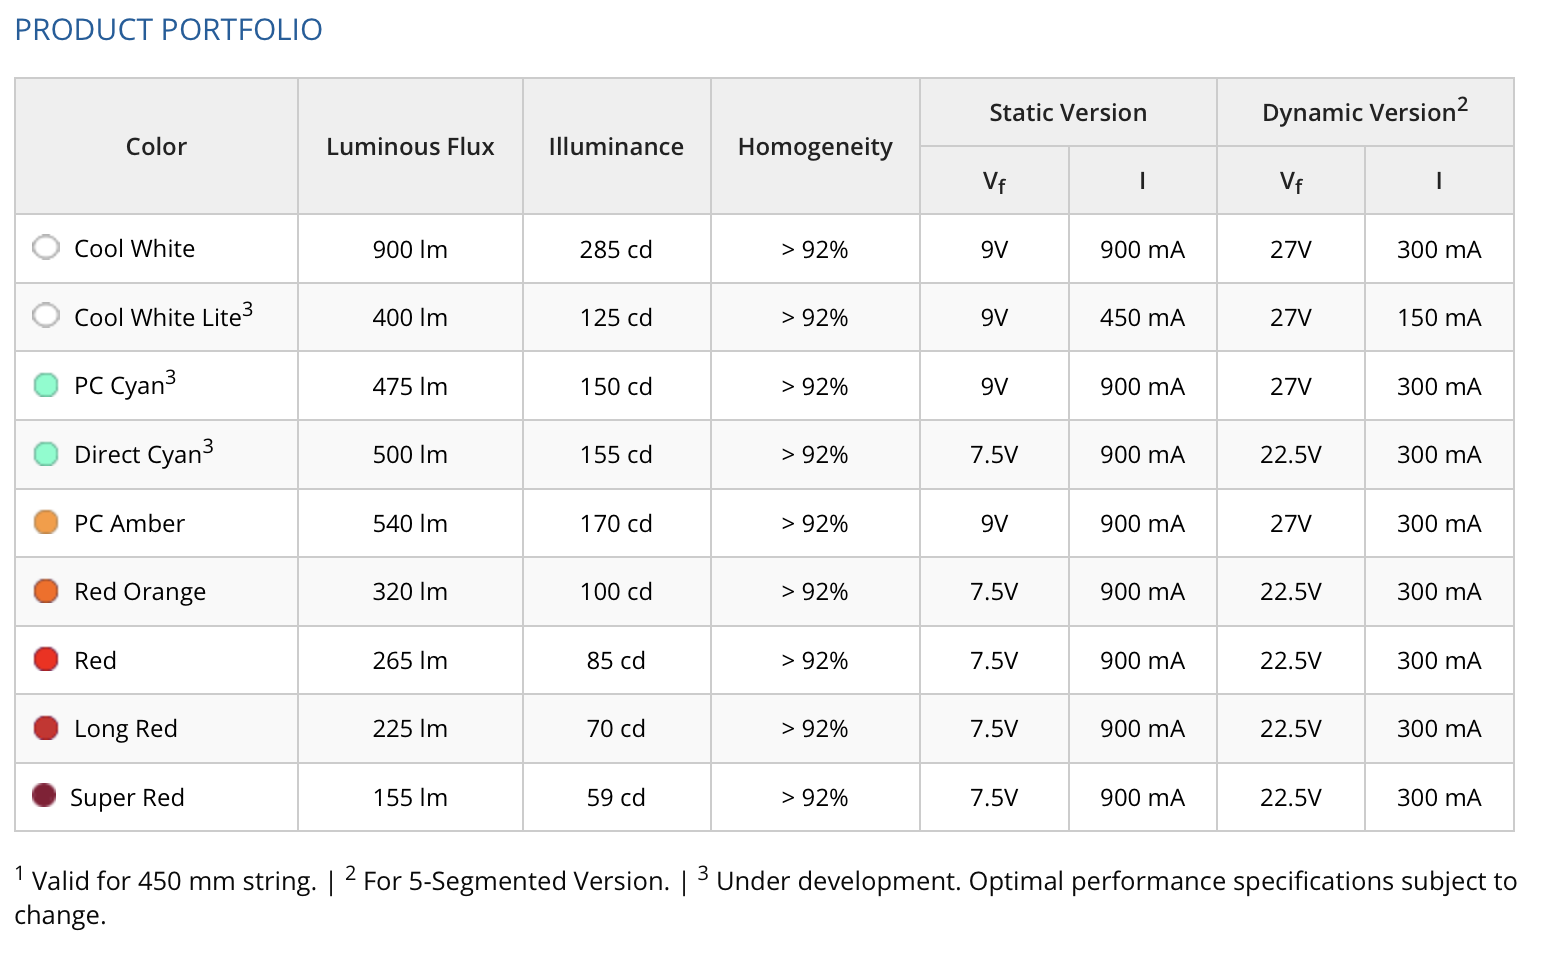Click the Luminous Flux column header
Screen dimensions: 1558x954
point(410,146)
